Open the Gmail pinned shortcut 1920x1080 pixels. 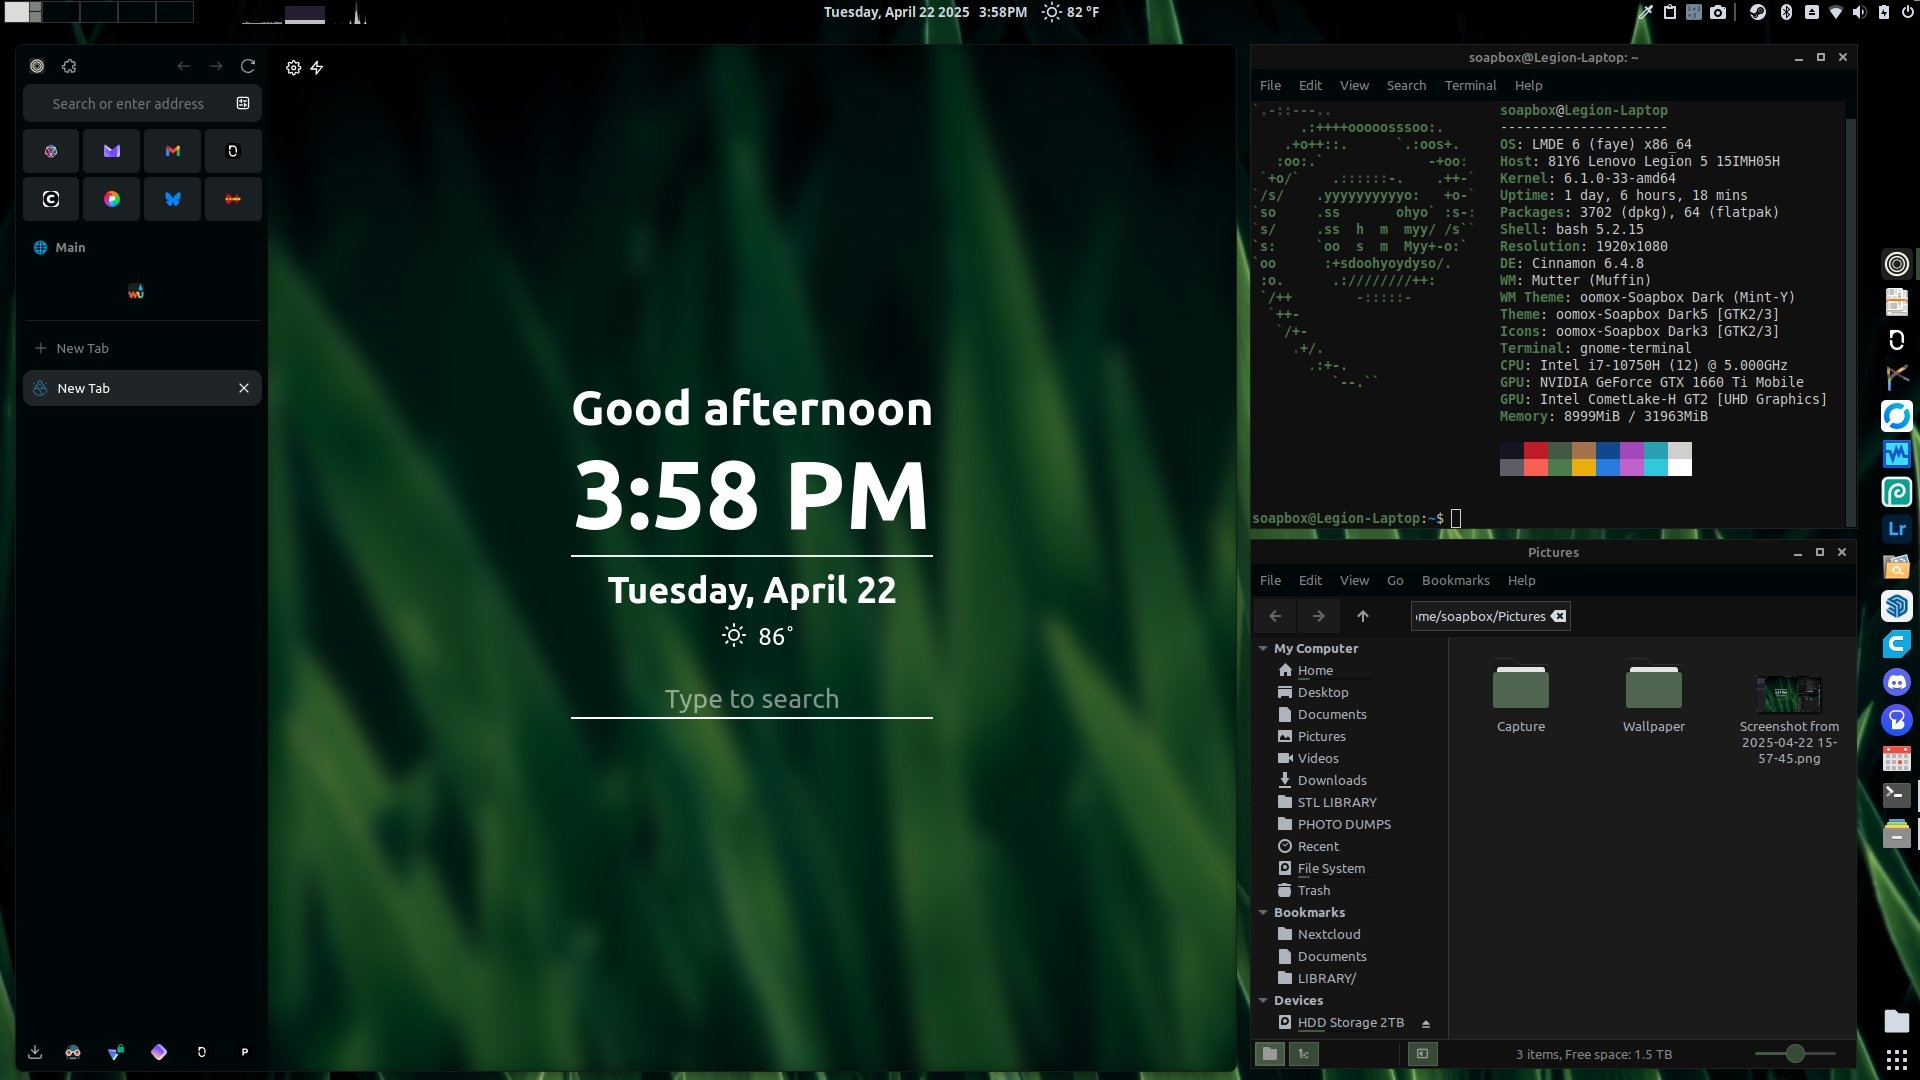173,151
